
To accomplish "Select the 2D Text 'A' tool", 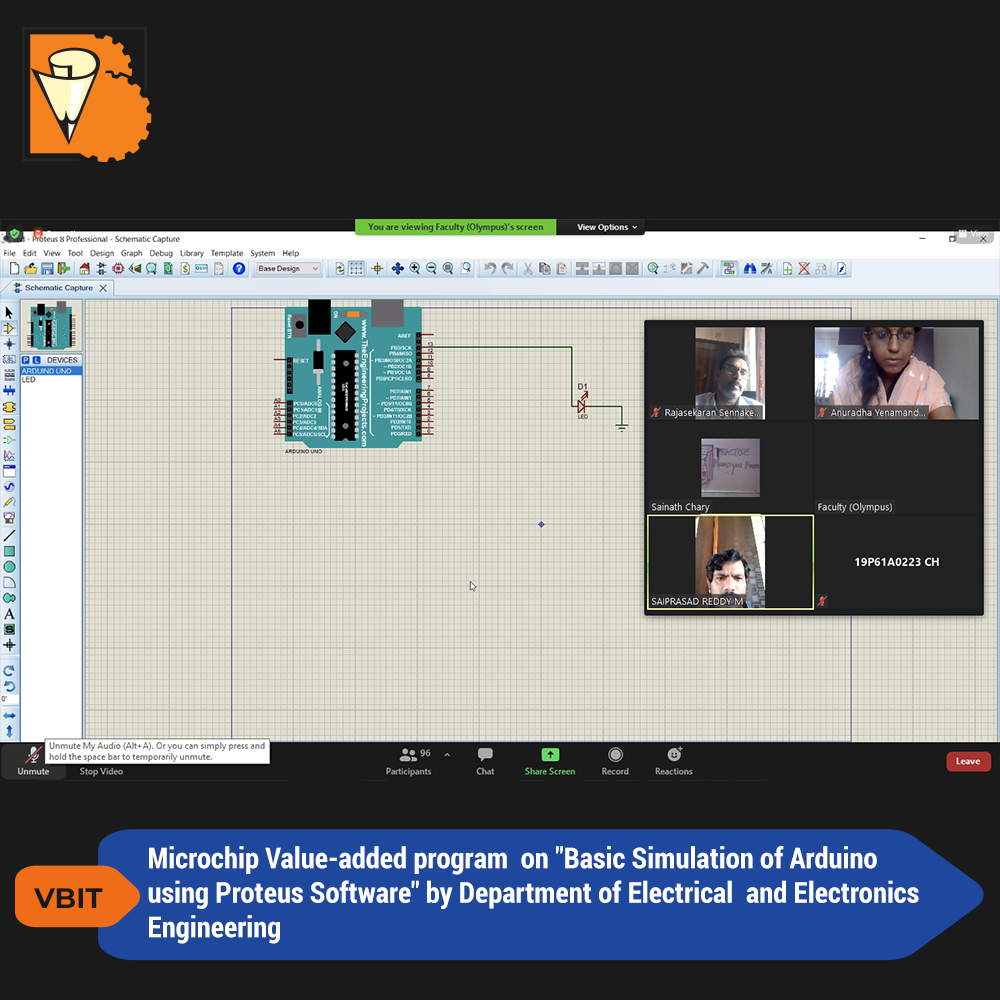I will click(x=9, y=614).
